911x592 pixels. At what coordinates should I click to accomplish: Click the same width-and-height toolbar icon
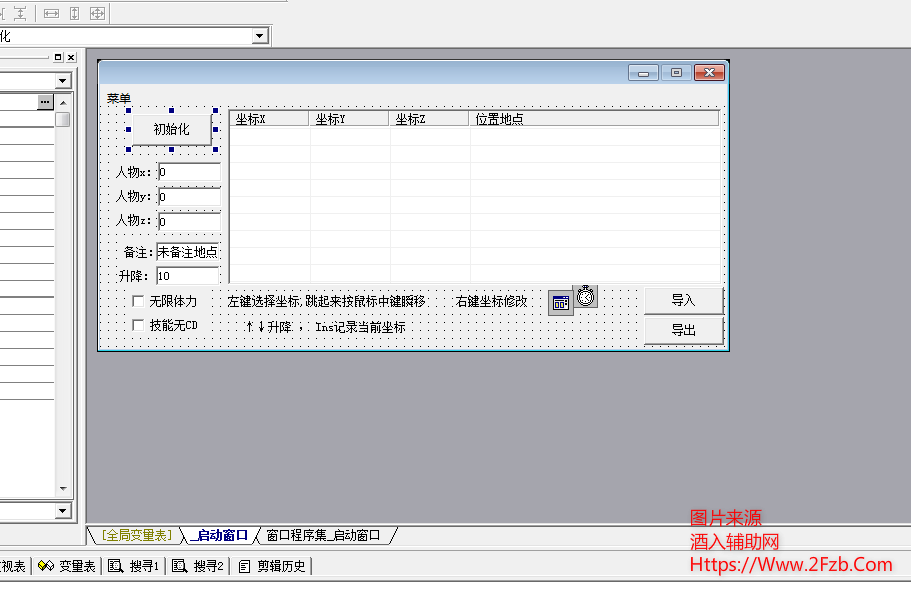tap(97, 13)
